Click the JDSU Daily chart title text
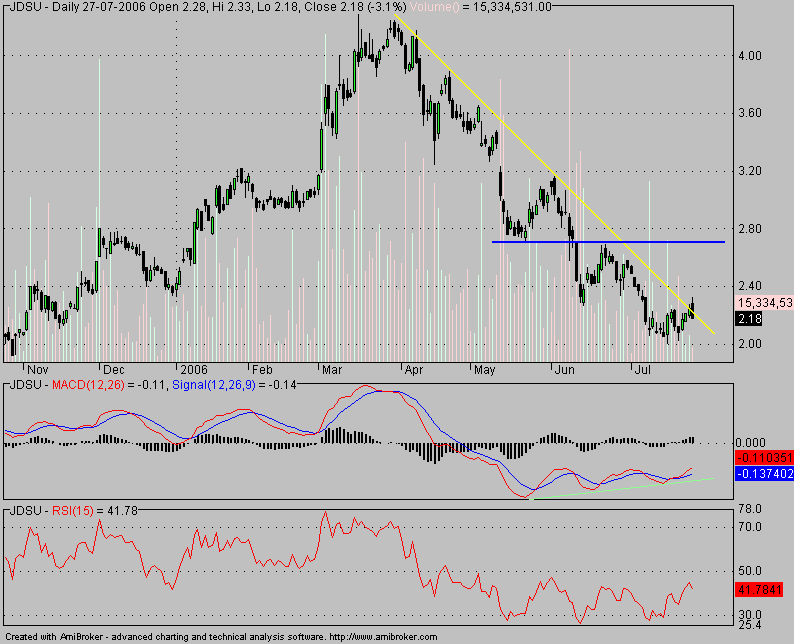Screen dimensions: 794x644 208,7
